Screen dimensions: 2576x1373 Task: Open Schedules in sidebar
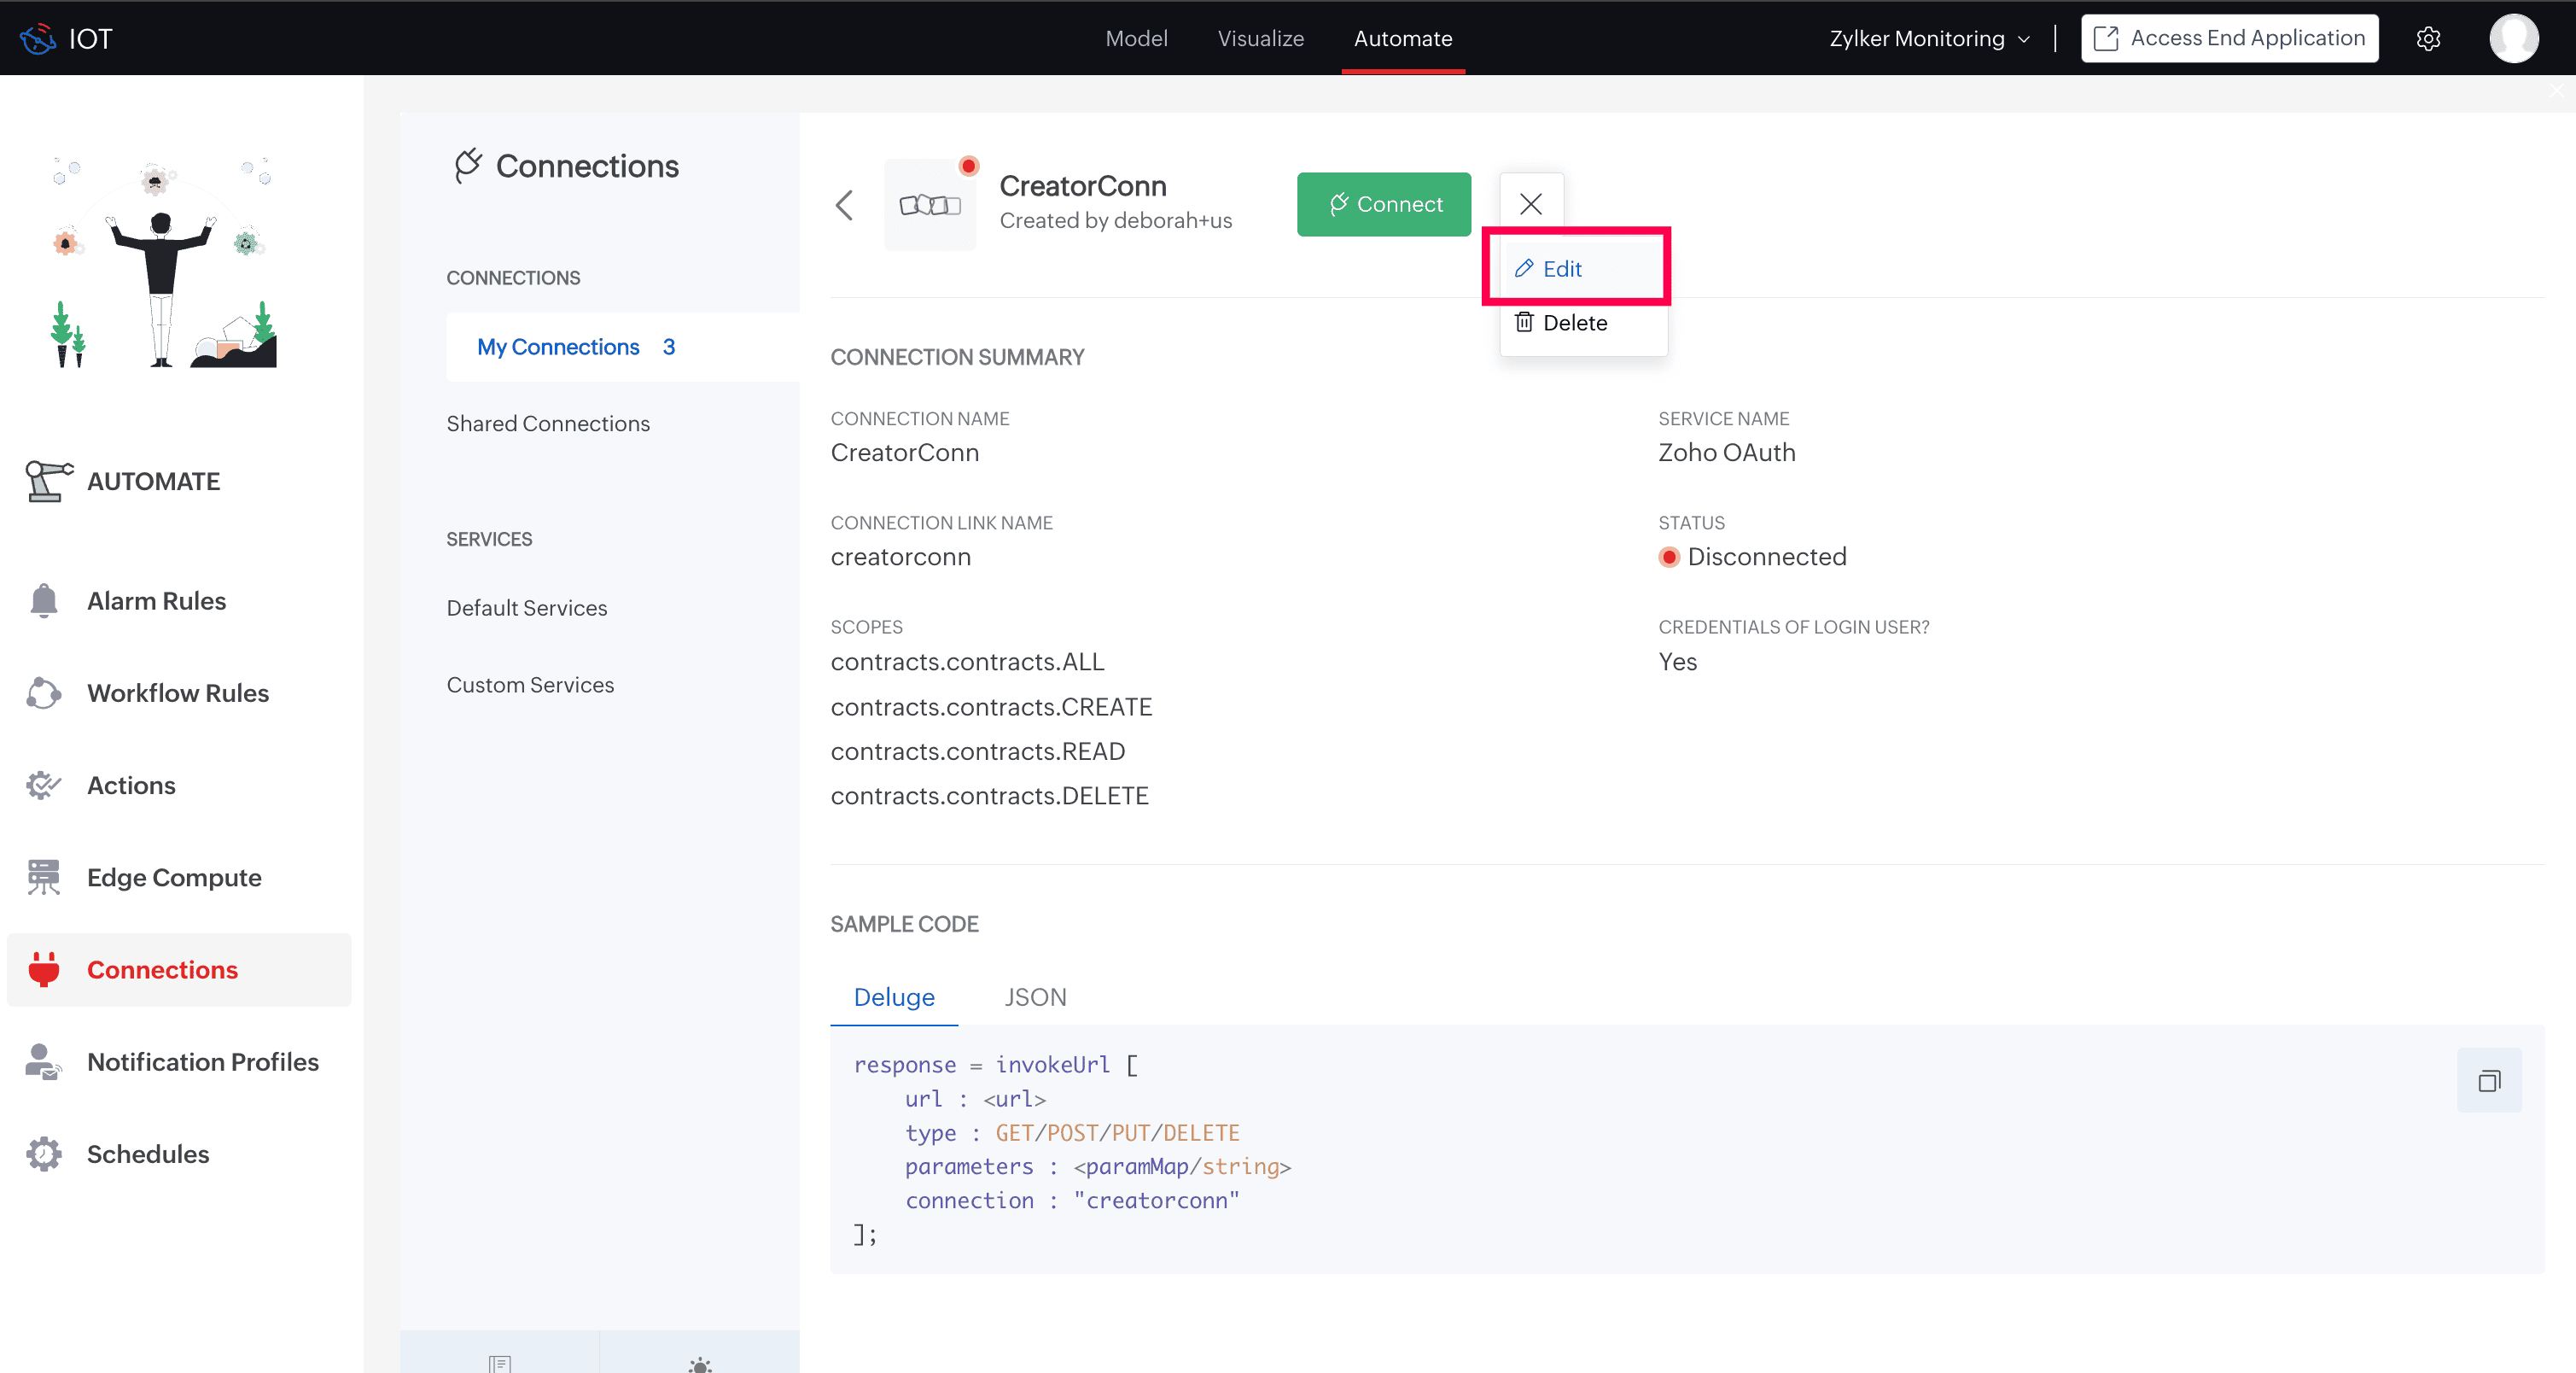148,1154
